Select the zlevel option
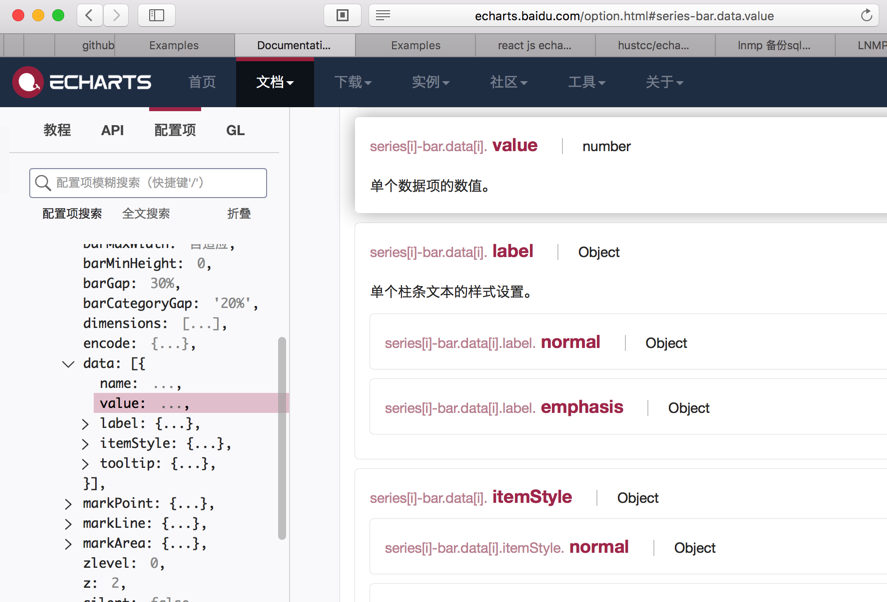Viewport: 887px width, 602px height. click(x=123, y=564)
